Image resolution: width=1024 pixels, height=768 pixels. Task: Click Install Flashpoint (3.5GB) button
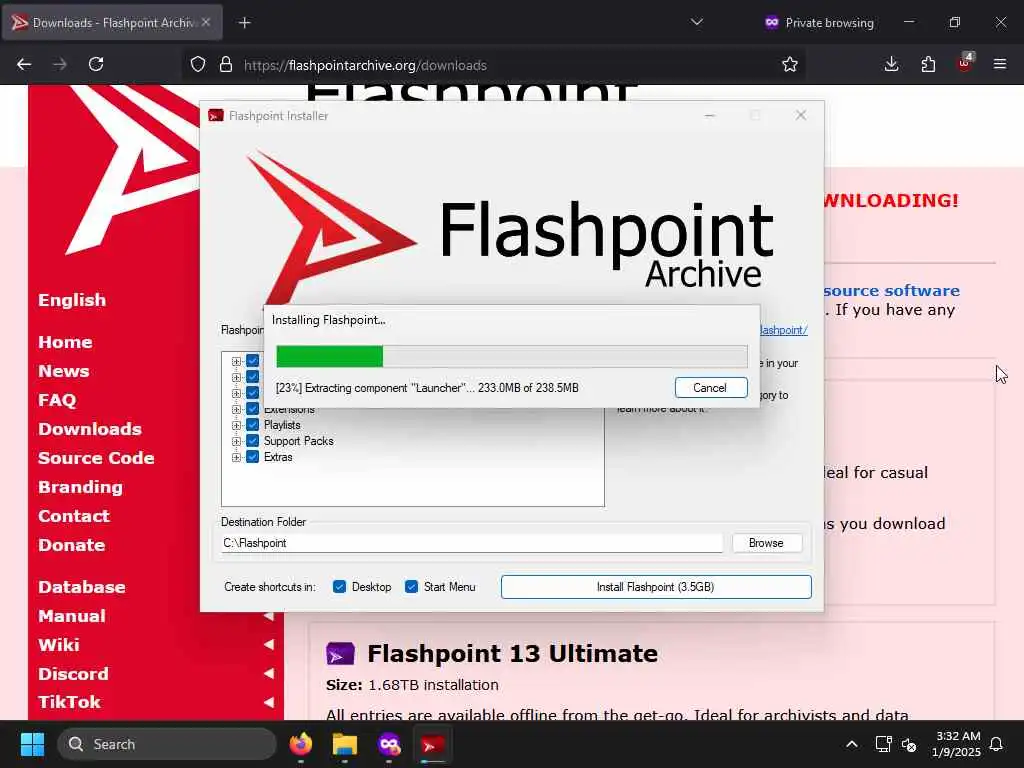656,587
